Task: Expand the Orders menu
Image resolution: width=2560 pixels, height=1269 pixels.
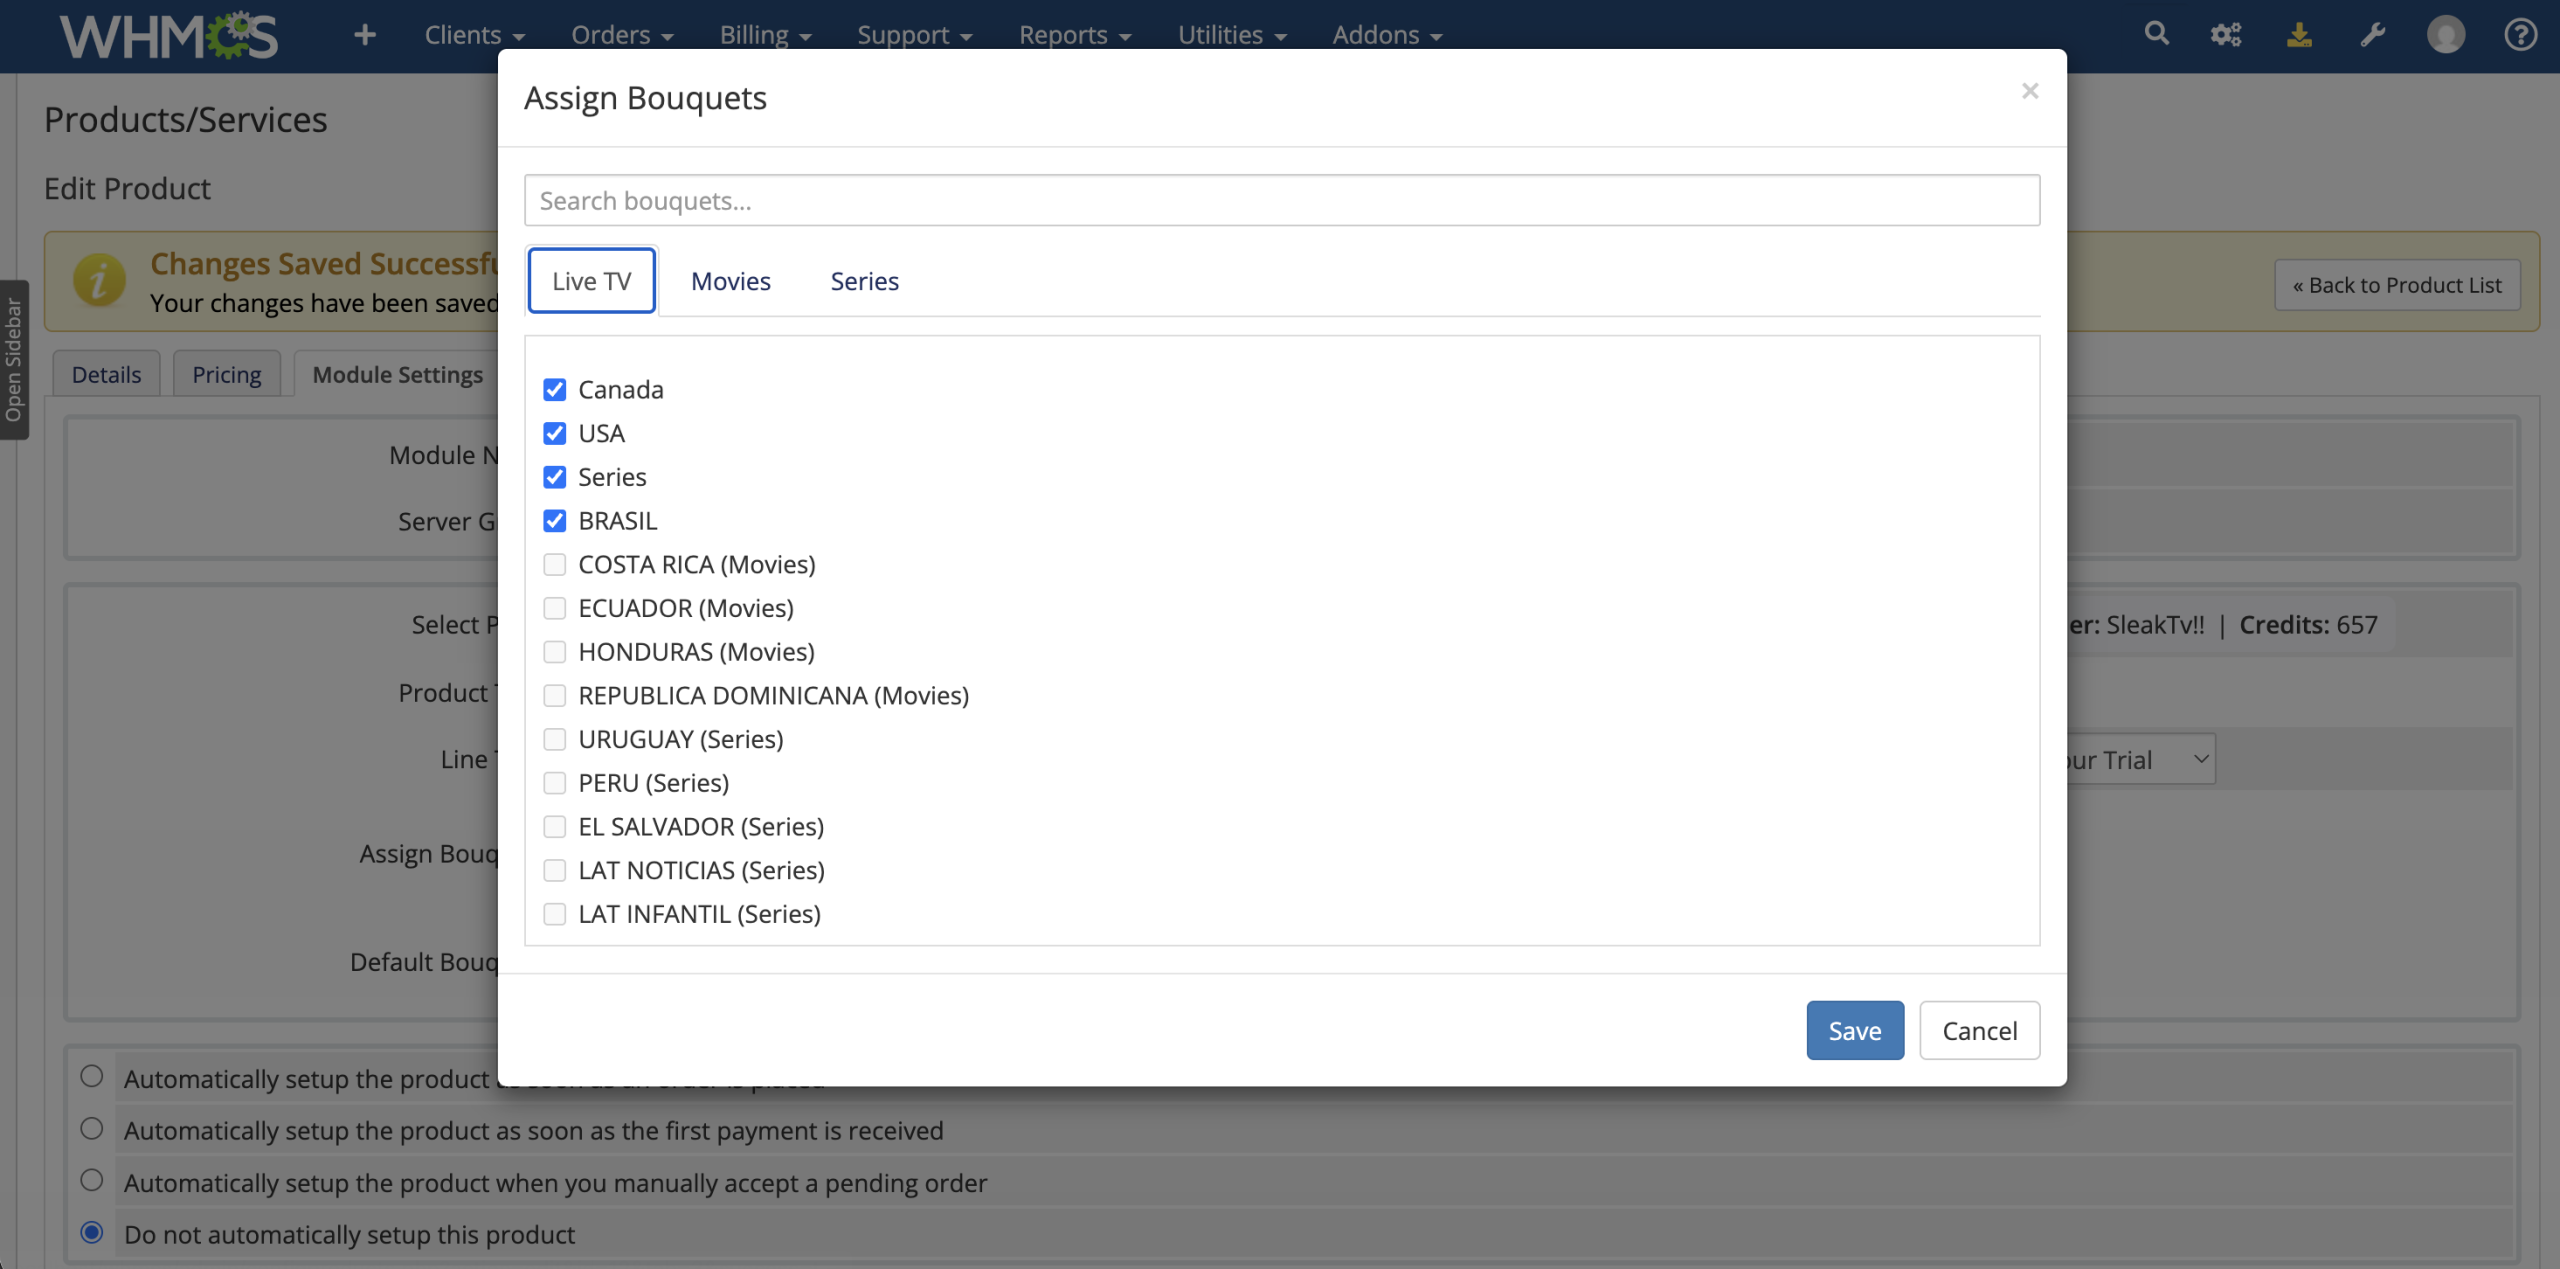Action: pyautogui.click(x=622, y=35)
